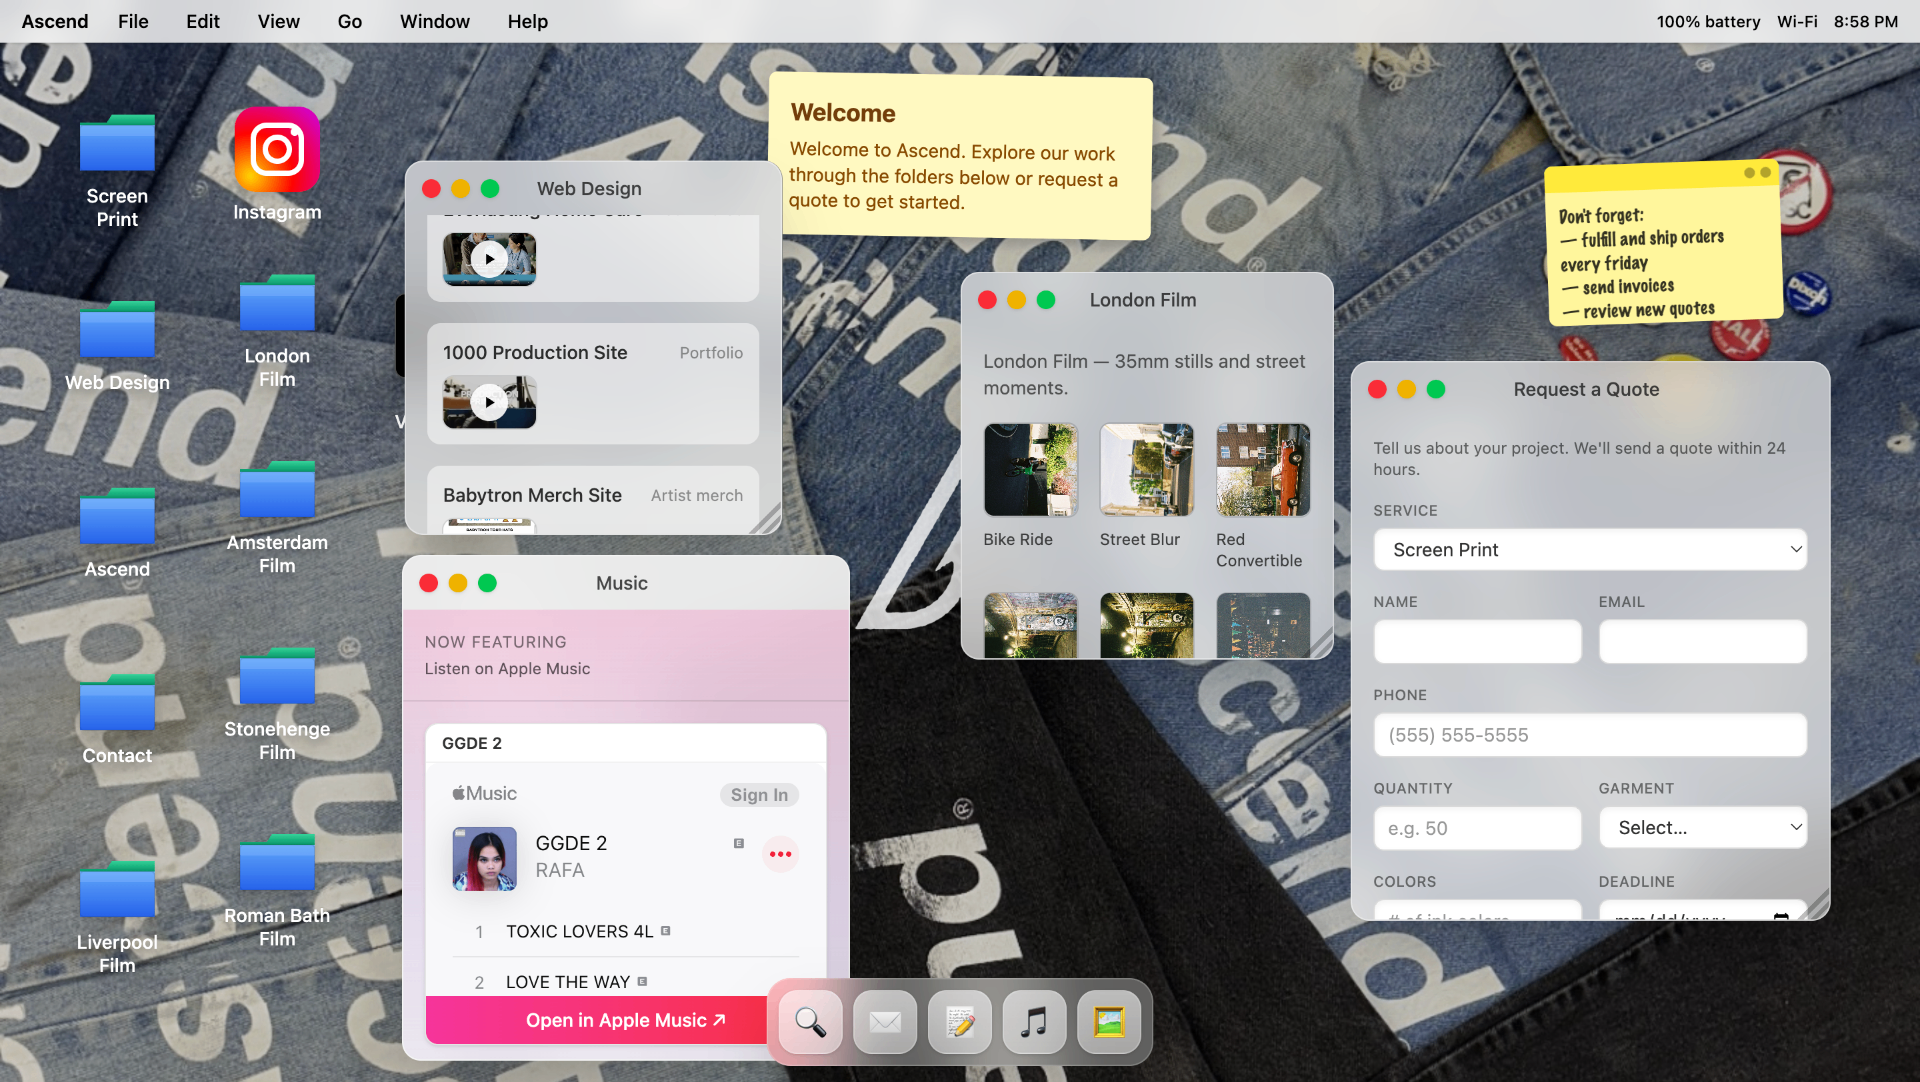Click the London Film description text
The image size is (1920, 1082).
pos(1144,374)
